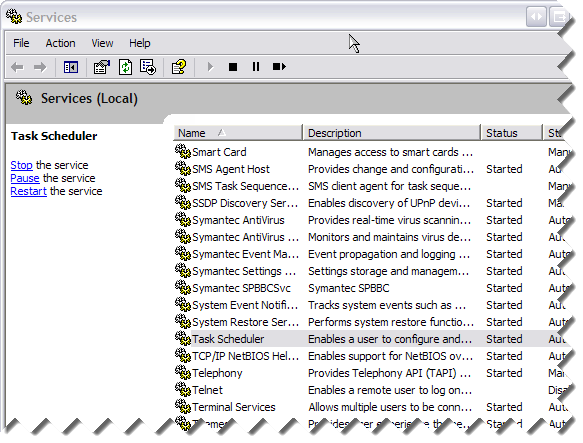Click the Stop Service square button

coord(233,67)
